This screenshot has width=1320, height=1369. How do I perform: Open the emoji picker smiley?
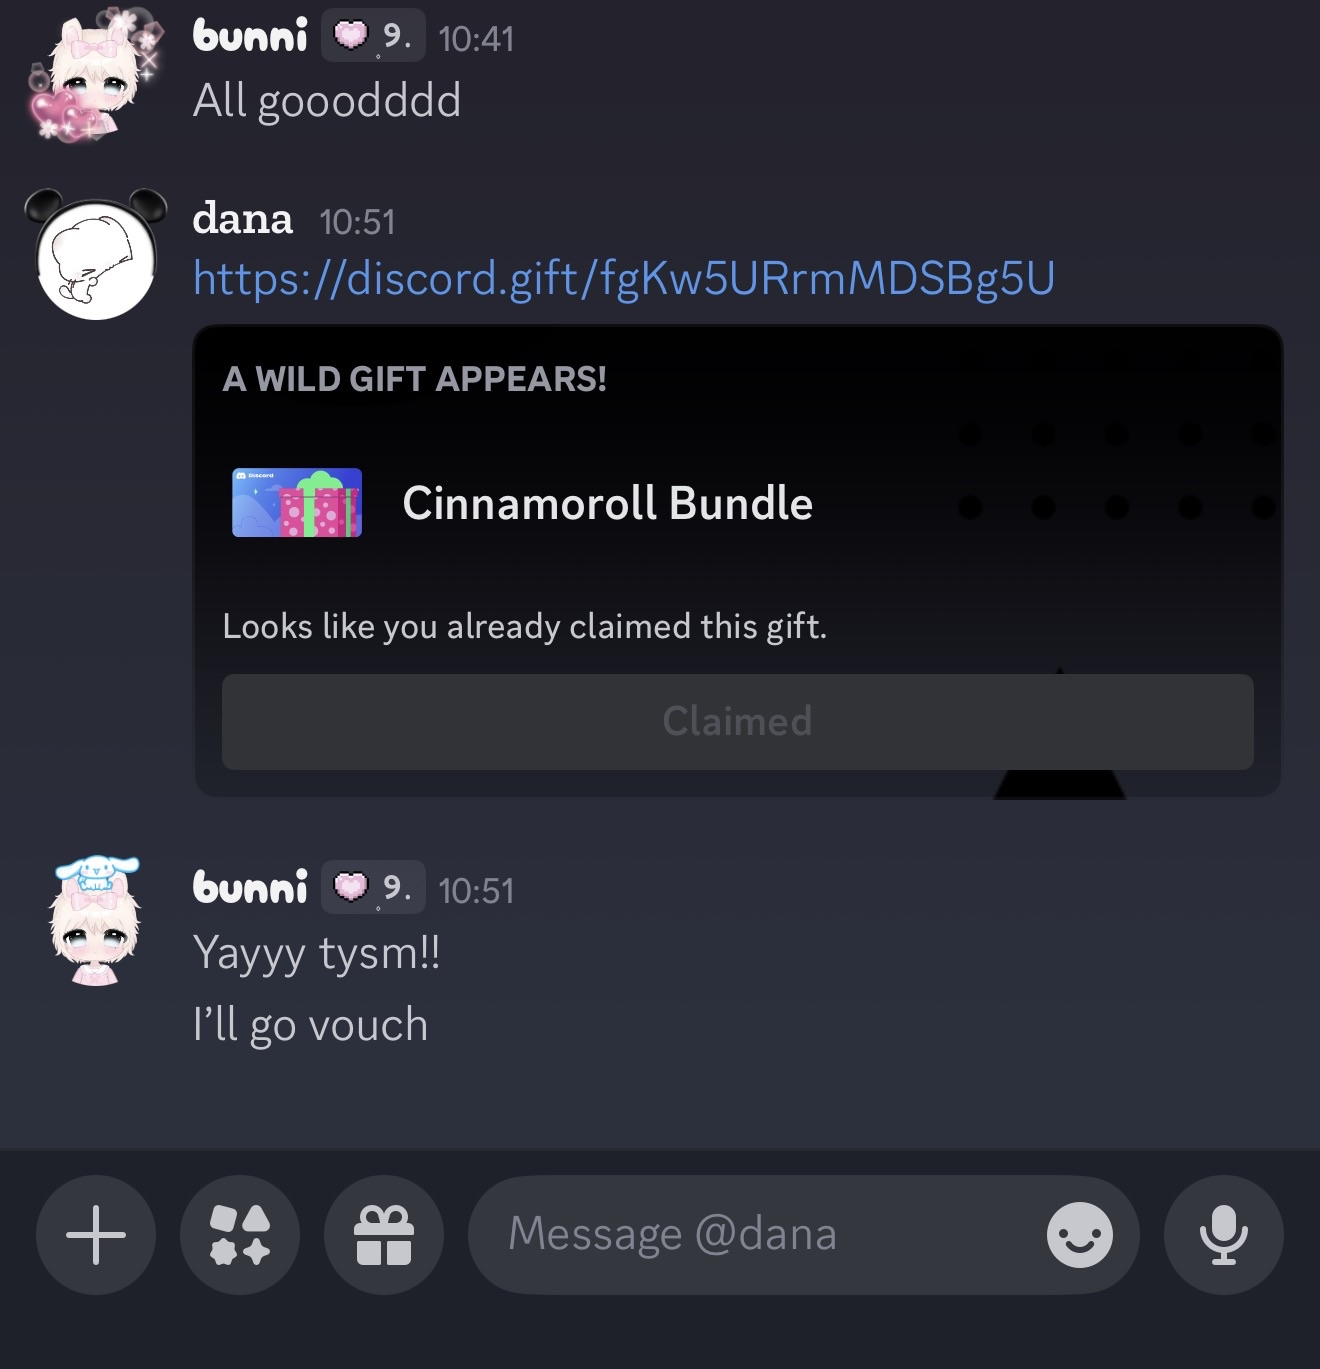pyautogui.click(x=1080, y=1235)
